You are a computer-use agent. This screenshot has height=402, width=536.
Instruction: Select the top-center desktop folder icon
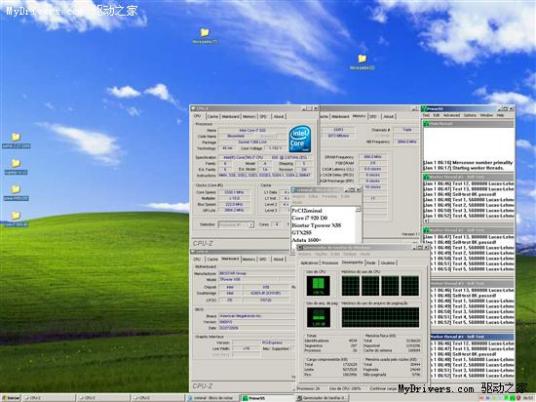pos(204,36)
